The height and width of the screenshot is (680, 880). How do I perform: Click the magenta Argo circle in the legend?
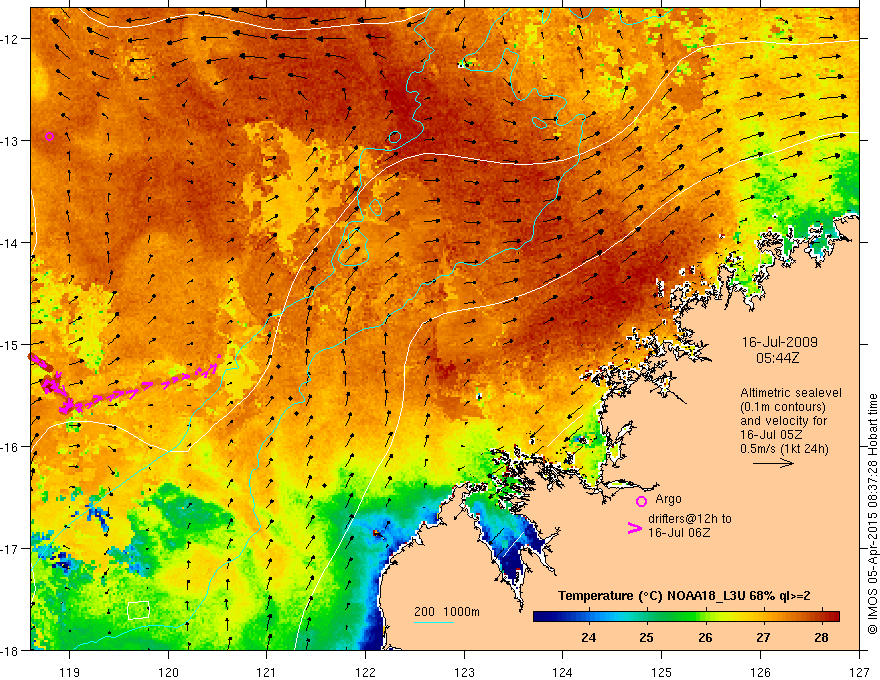(641, 501)
